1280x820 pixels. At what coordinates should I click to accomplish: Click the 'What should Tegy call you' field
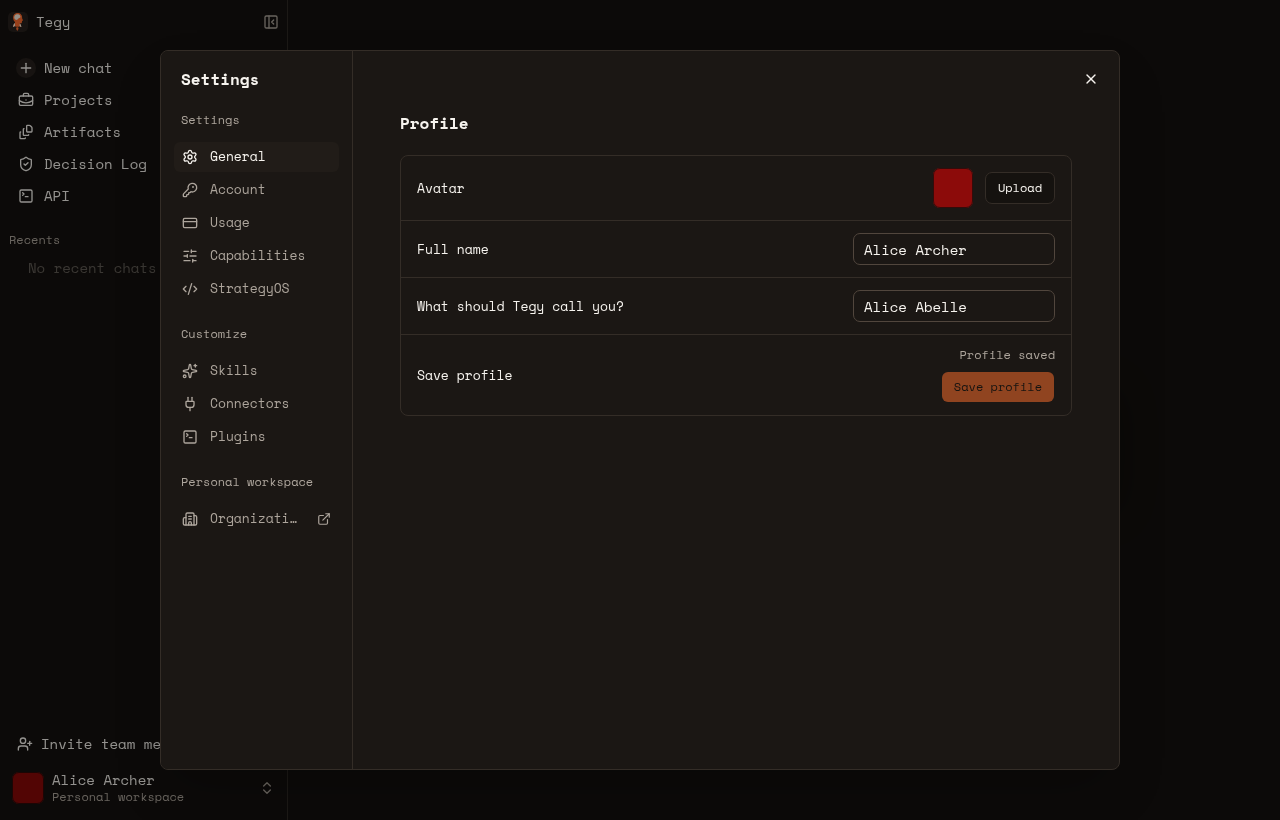954,306
